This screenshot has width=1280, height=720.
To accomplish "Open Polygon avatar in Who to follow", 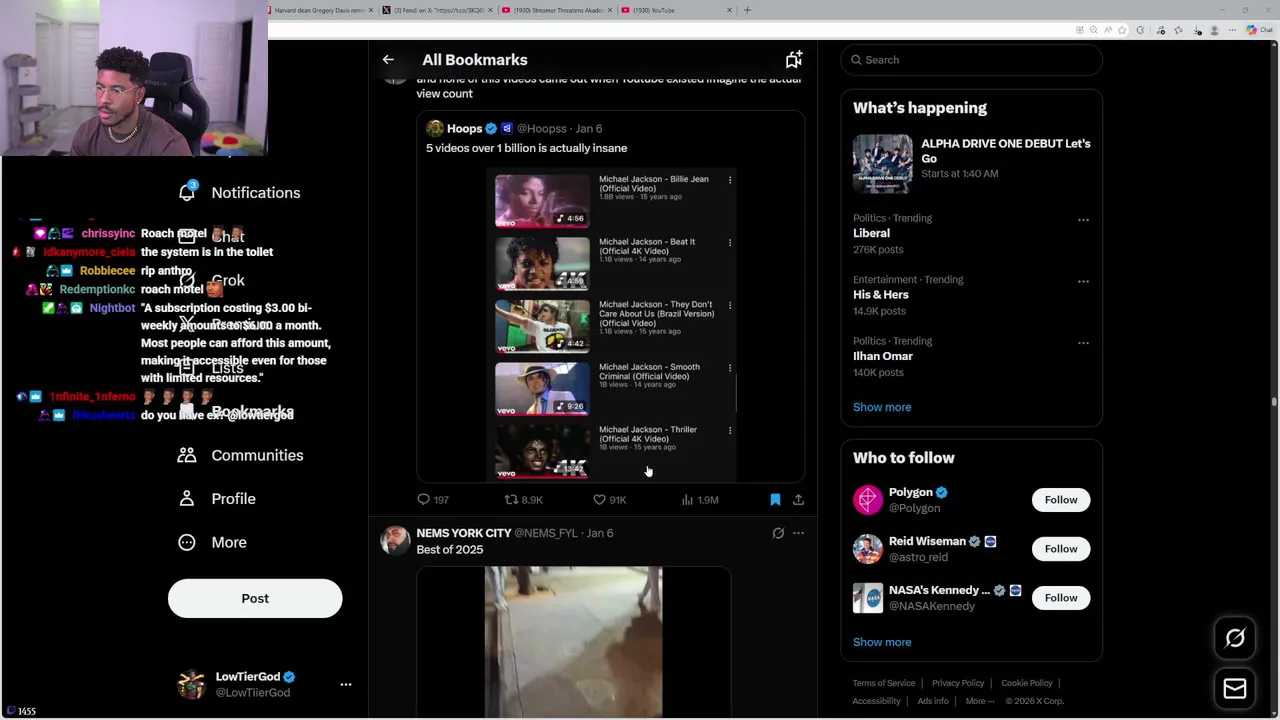I will coord(868,500).
